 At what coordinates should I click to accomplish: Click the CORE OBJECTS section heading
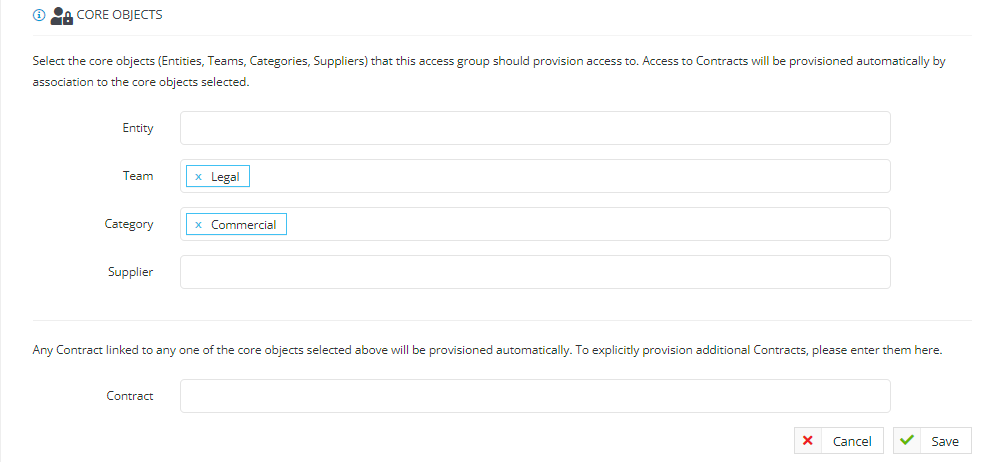119,15
